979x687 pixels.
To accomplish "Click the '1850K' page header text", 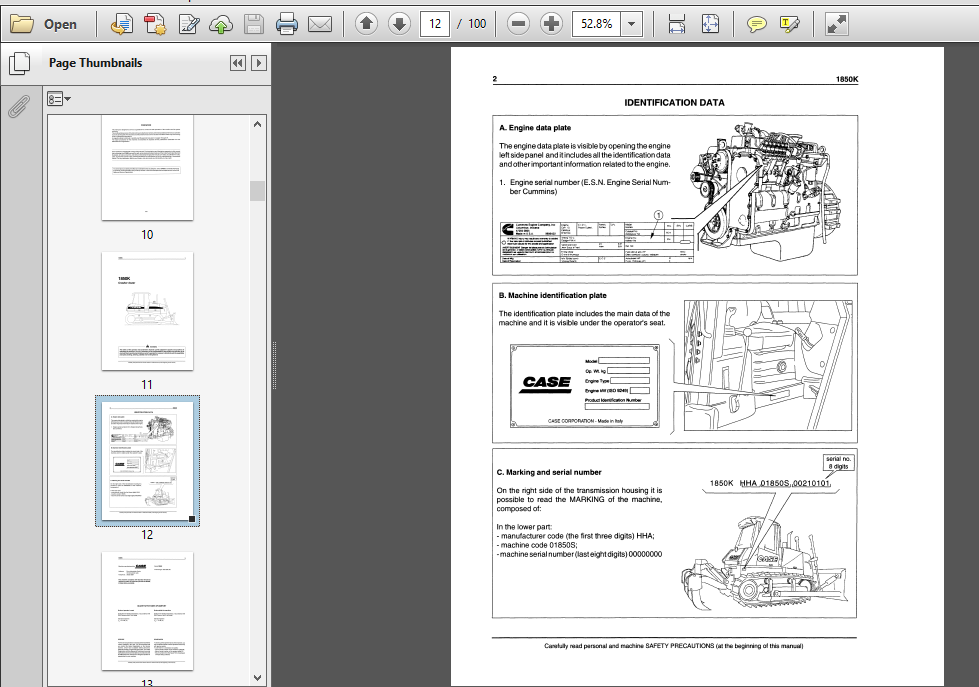I will pyautogui.click(x=847, y=79).
